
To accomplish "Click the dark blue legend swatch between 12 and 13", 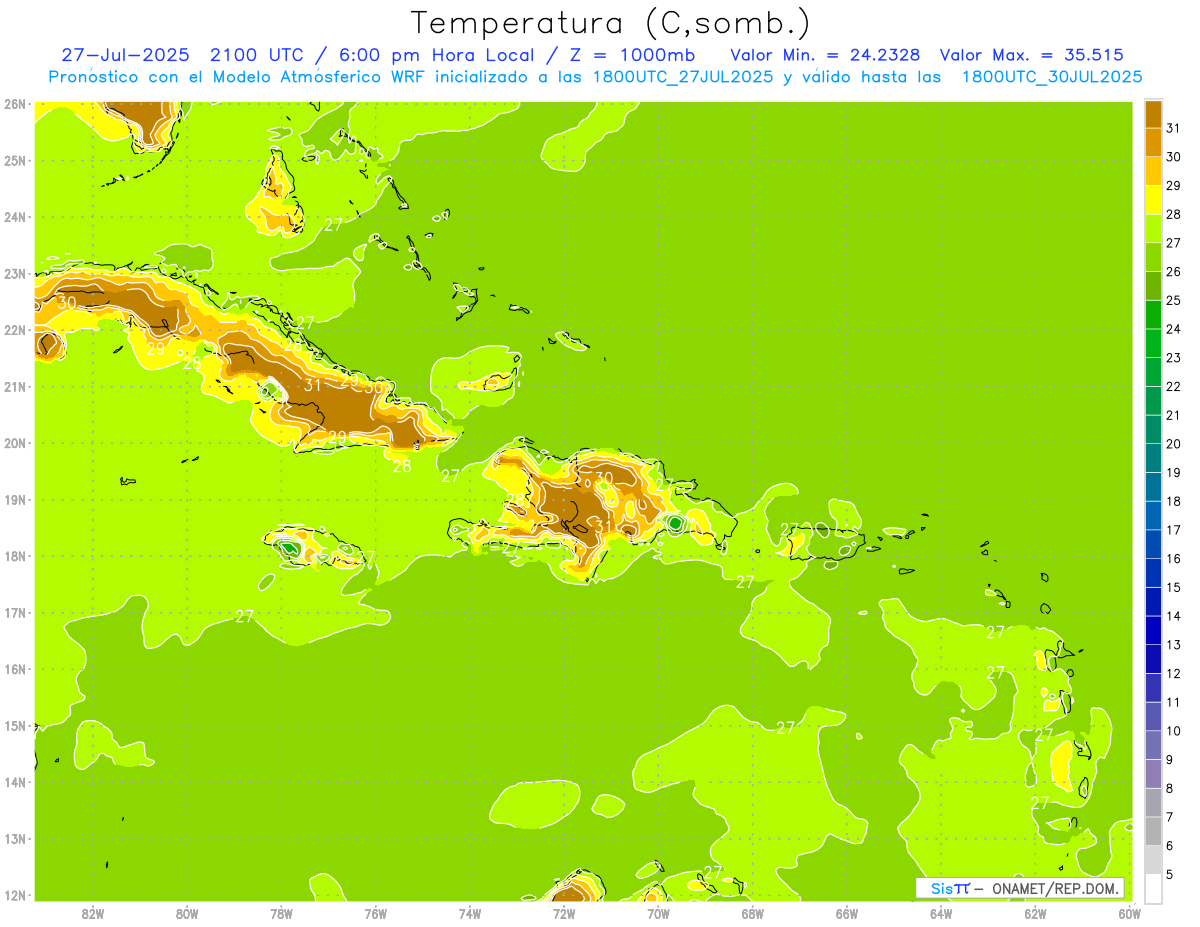I will (1153, 660).
